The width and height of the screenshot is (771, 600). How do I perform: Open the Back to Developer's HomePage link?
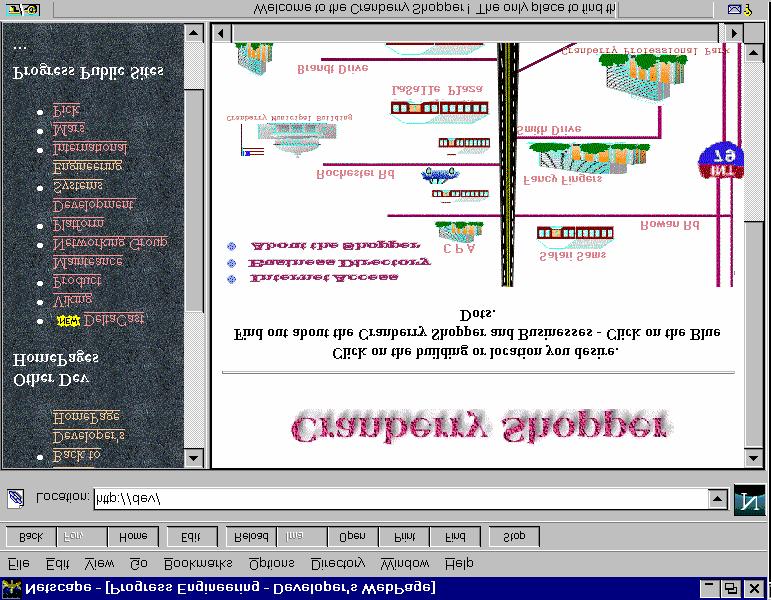89,436
